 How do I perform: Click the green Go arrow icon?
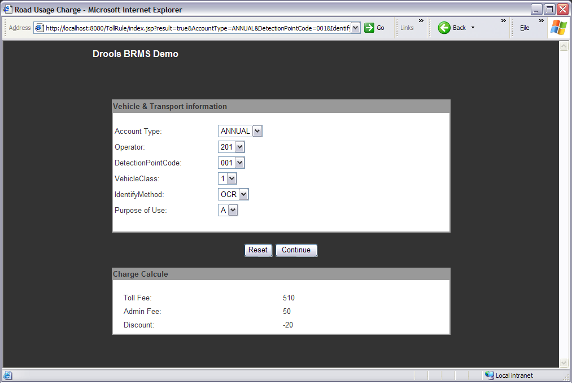tap(369, 28)
